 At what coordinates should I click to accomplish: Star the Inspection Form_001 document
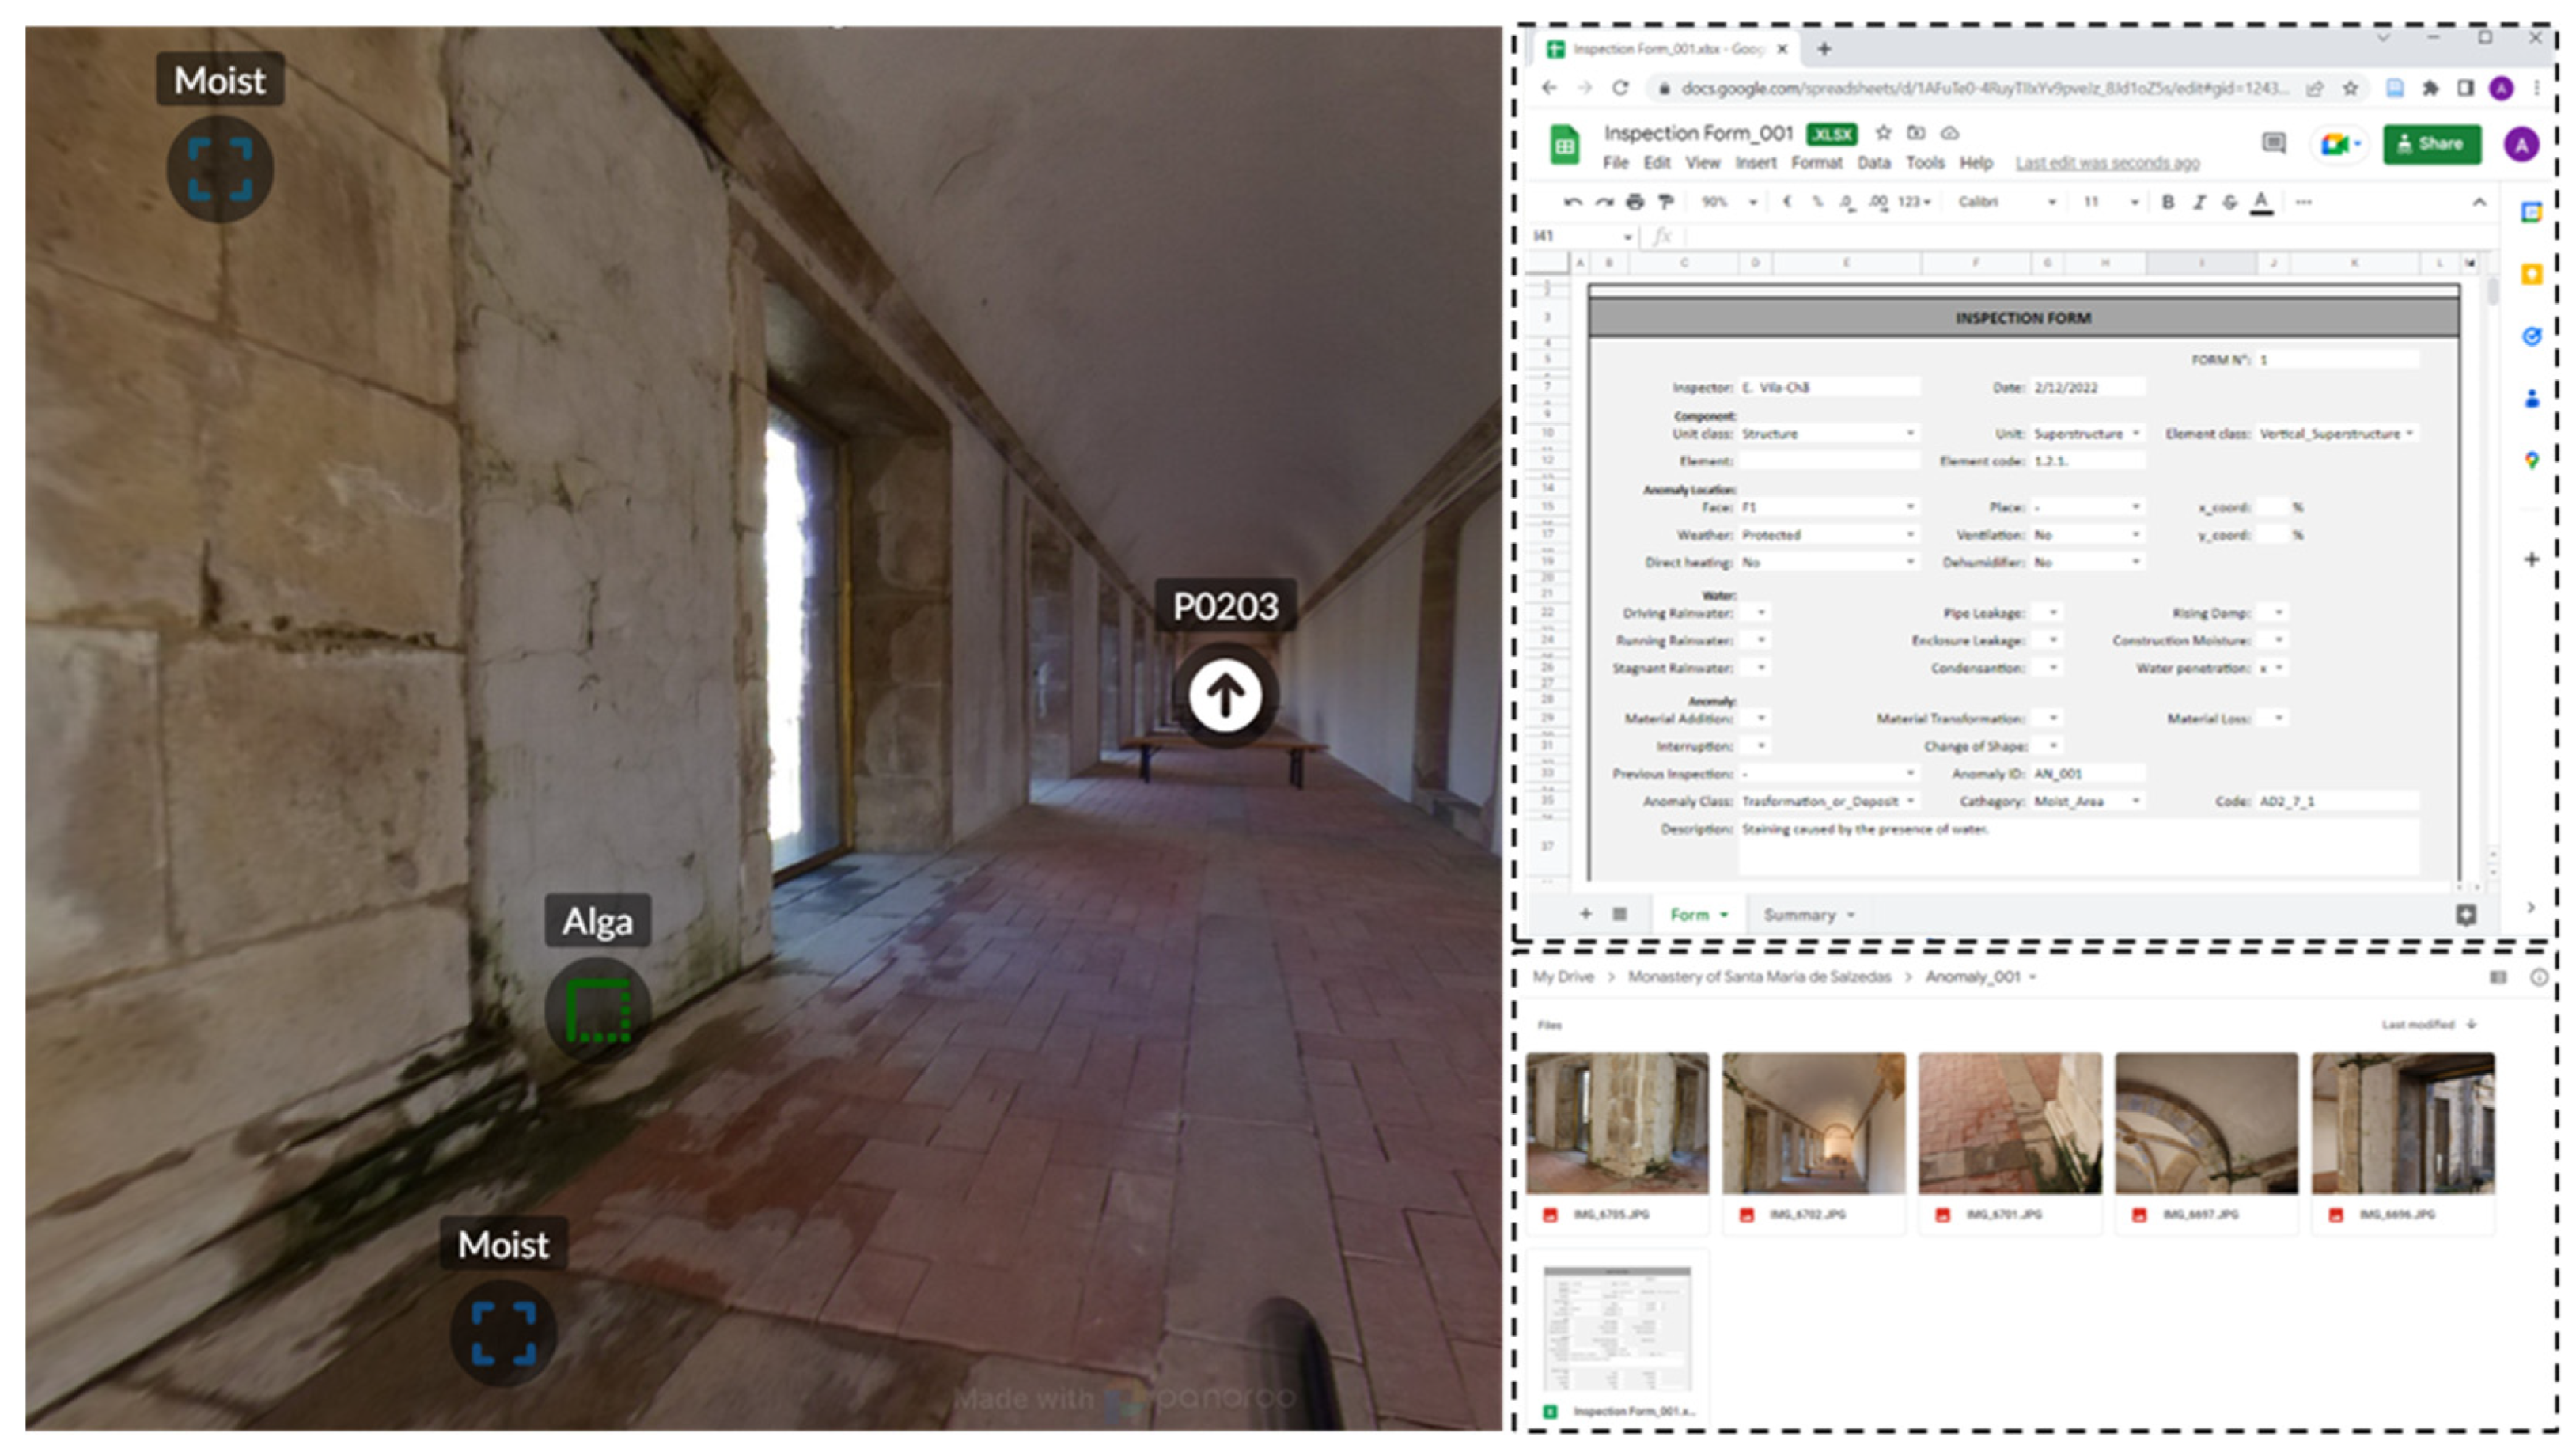coord(1884,133)
